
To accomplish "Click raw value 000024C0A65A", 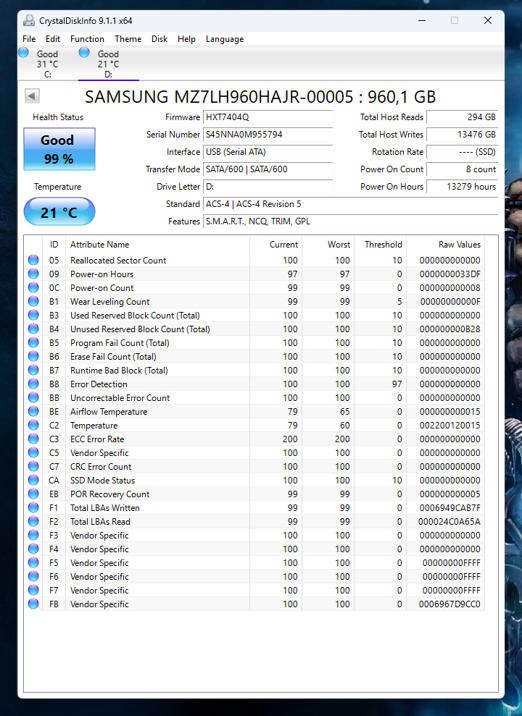I will (449, 521).
